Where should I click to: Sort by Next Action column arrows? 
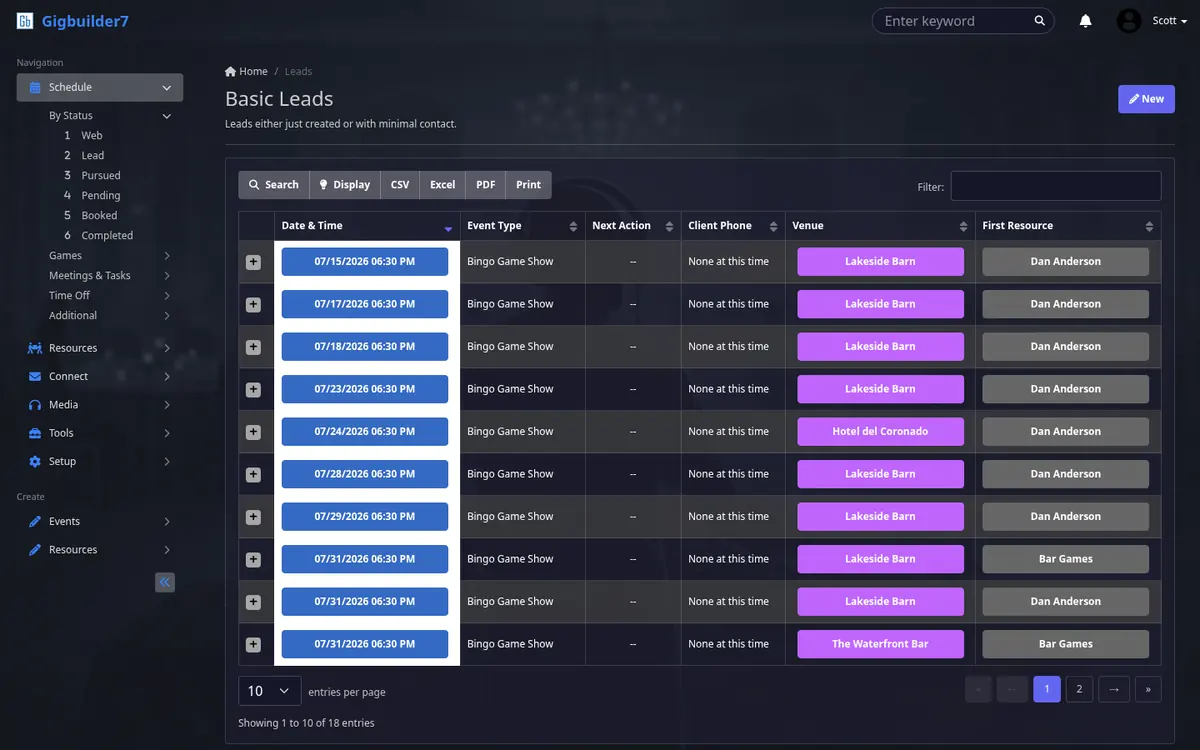(x=669, y=226)
